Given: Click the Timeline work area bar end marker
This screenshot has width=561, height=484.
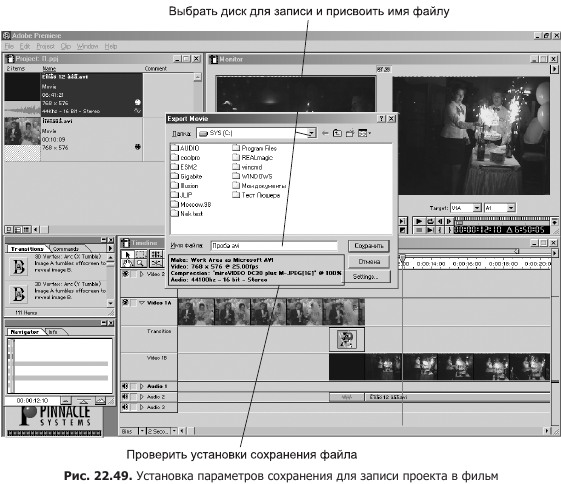Looking at the screenshot, I should pos(517,251).
